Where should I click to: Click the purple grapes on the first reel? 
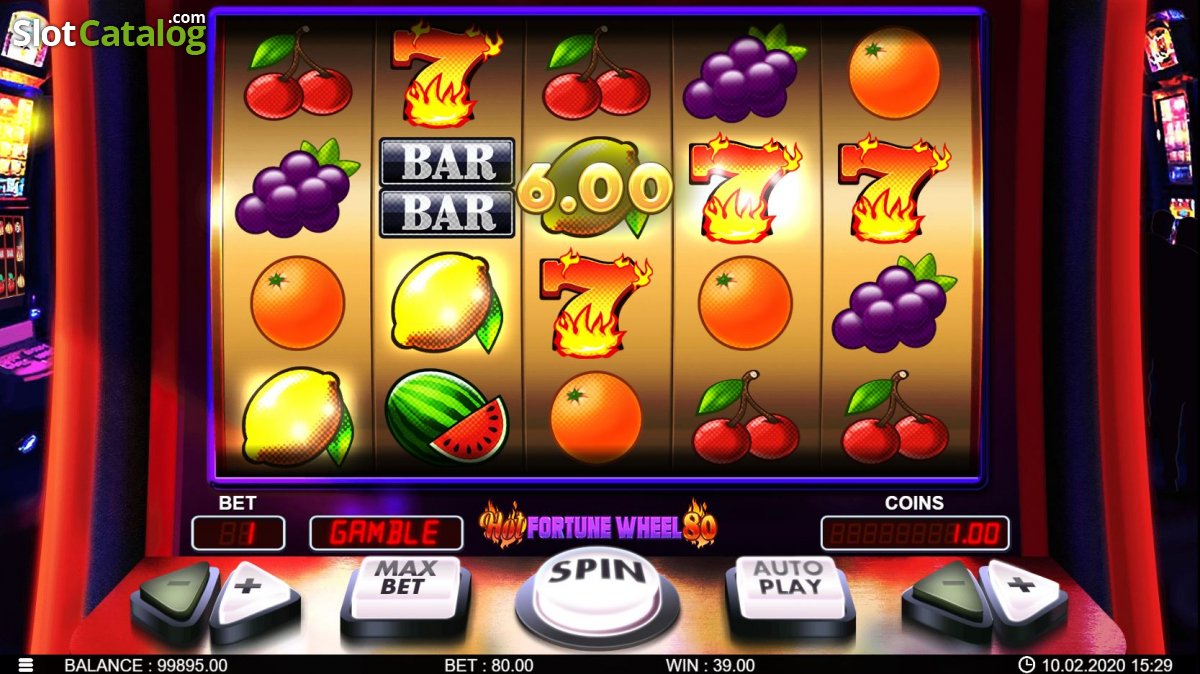click(297, 187)
